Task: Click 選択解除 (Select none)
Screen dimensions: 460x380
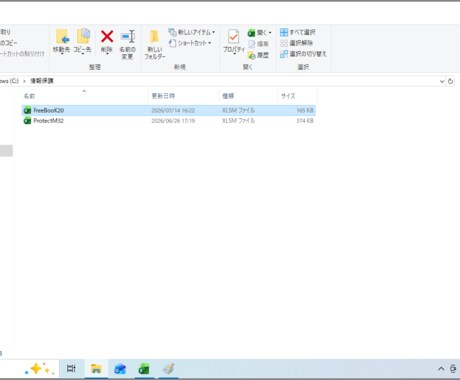Action: click(296, 43)
